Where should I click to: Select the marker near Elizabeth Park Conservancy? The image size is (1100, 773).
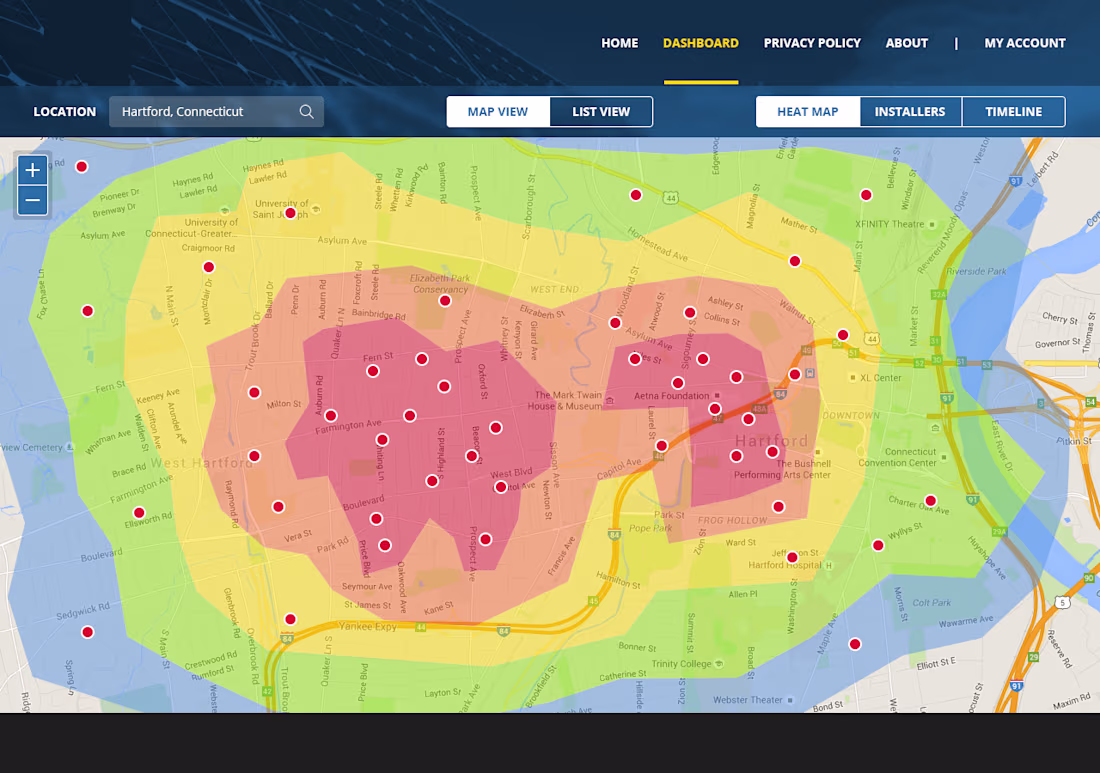[x=445, y=300]
